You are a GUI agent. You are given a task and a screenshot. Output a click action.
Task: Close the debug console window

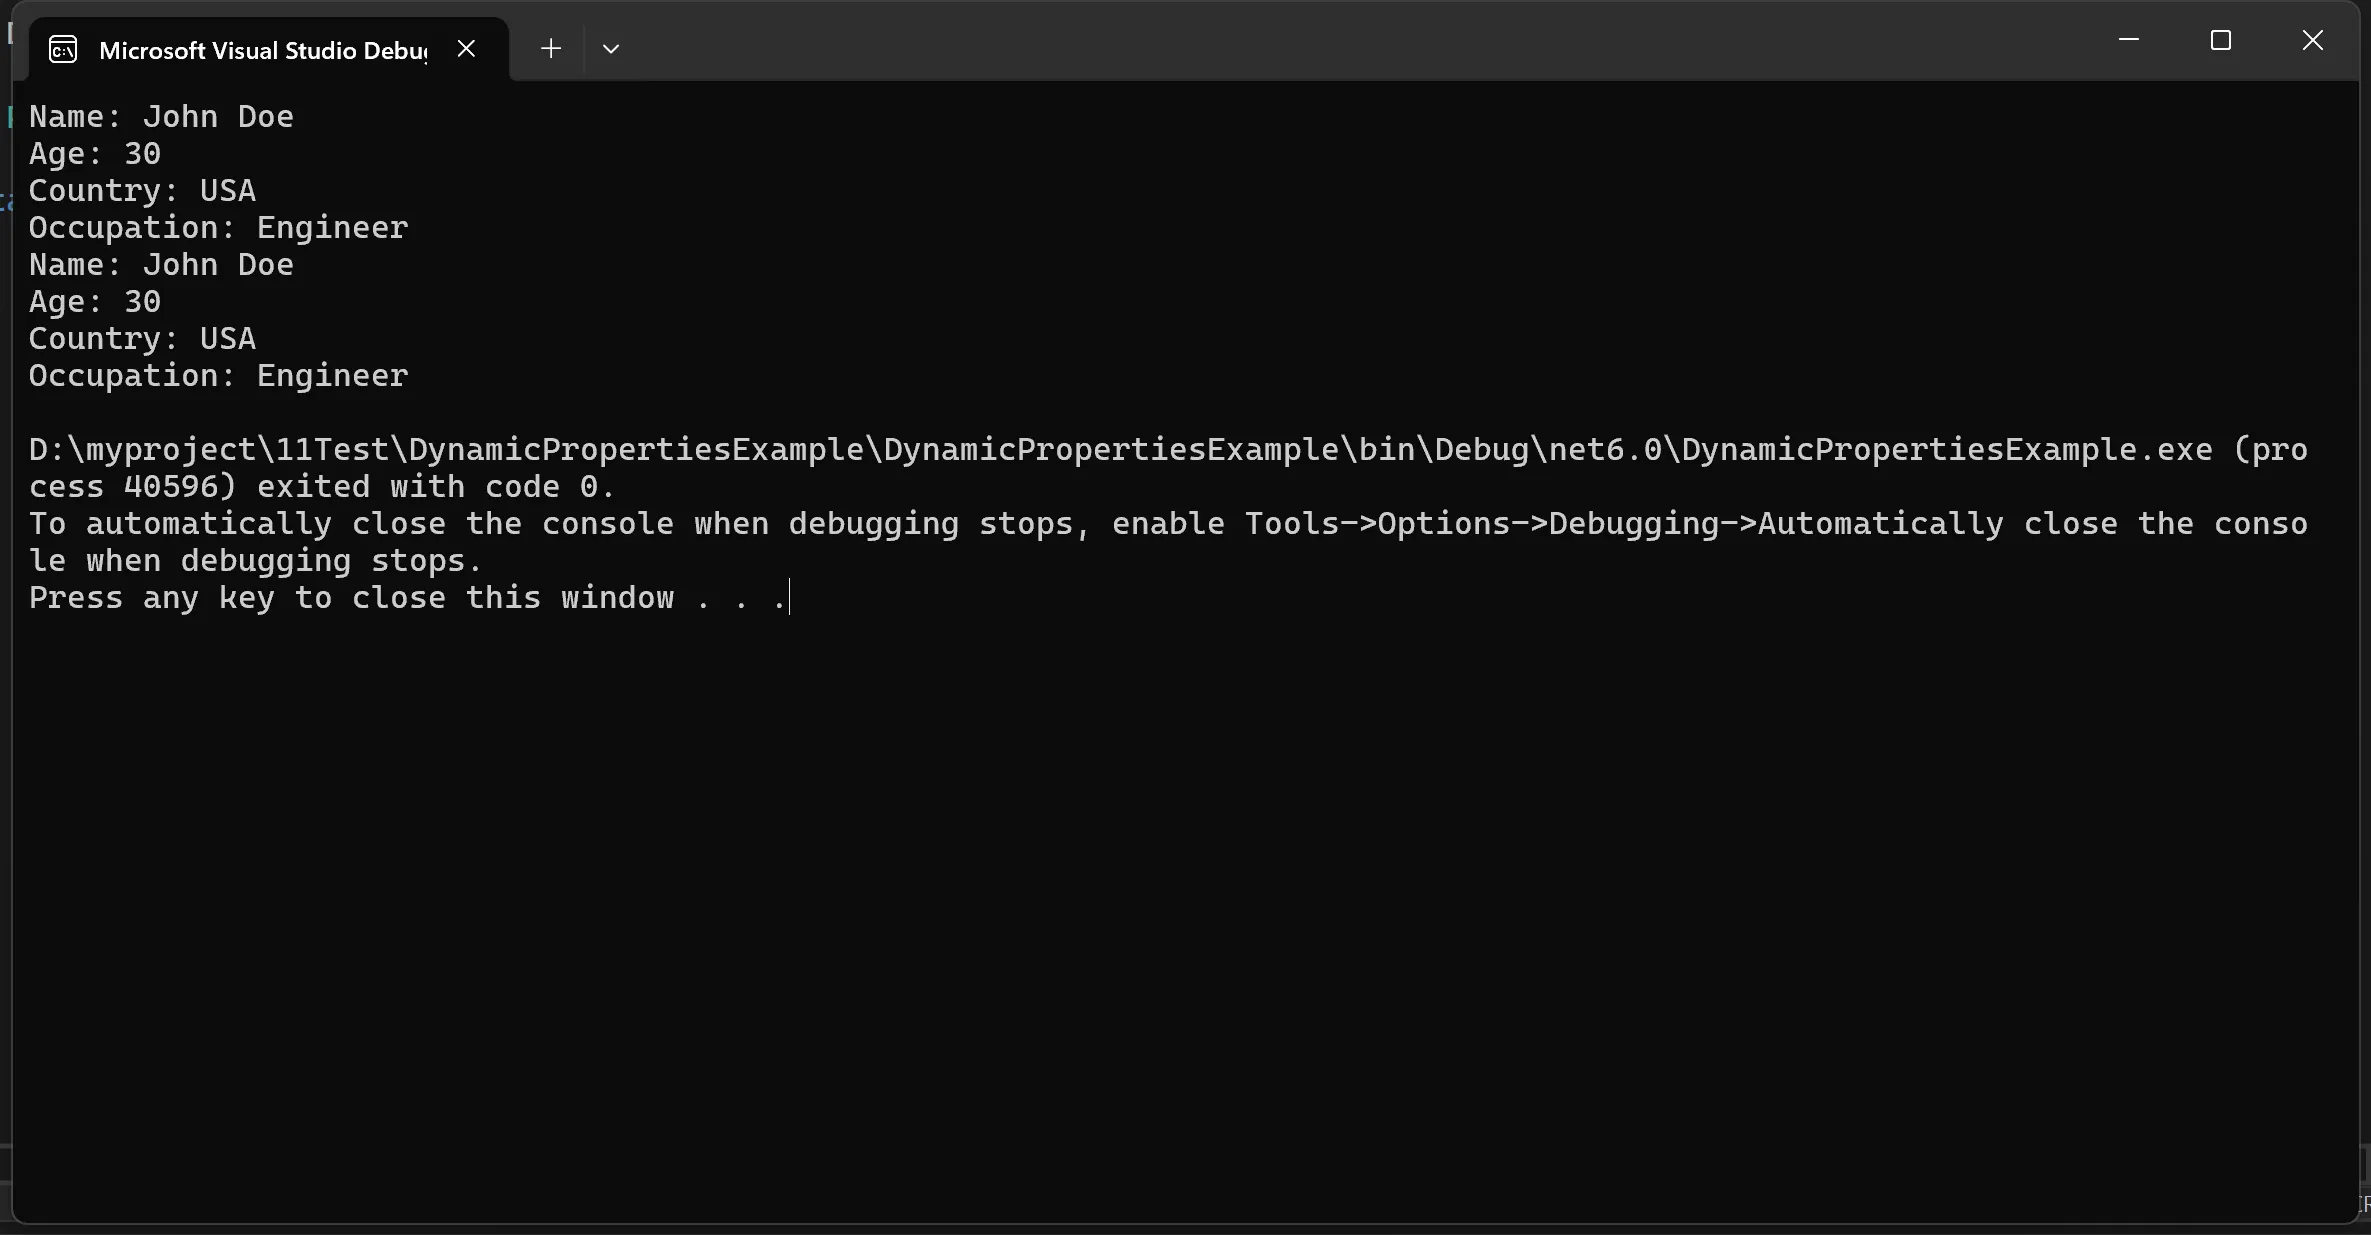[x=2313, y=41]
